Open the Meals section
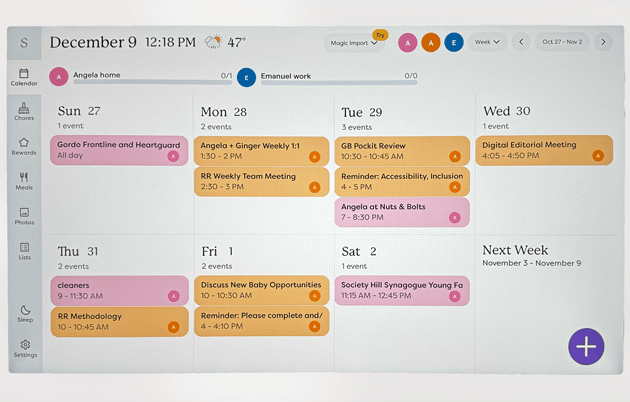630x402 pixels. click(x=24, y=181)
